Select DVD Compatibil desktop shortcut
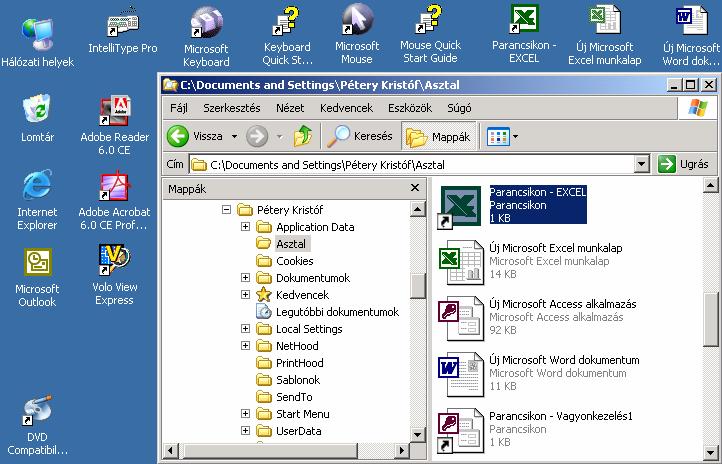The width and height of the screenshot is (722, 464). pos(37,425)
